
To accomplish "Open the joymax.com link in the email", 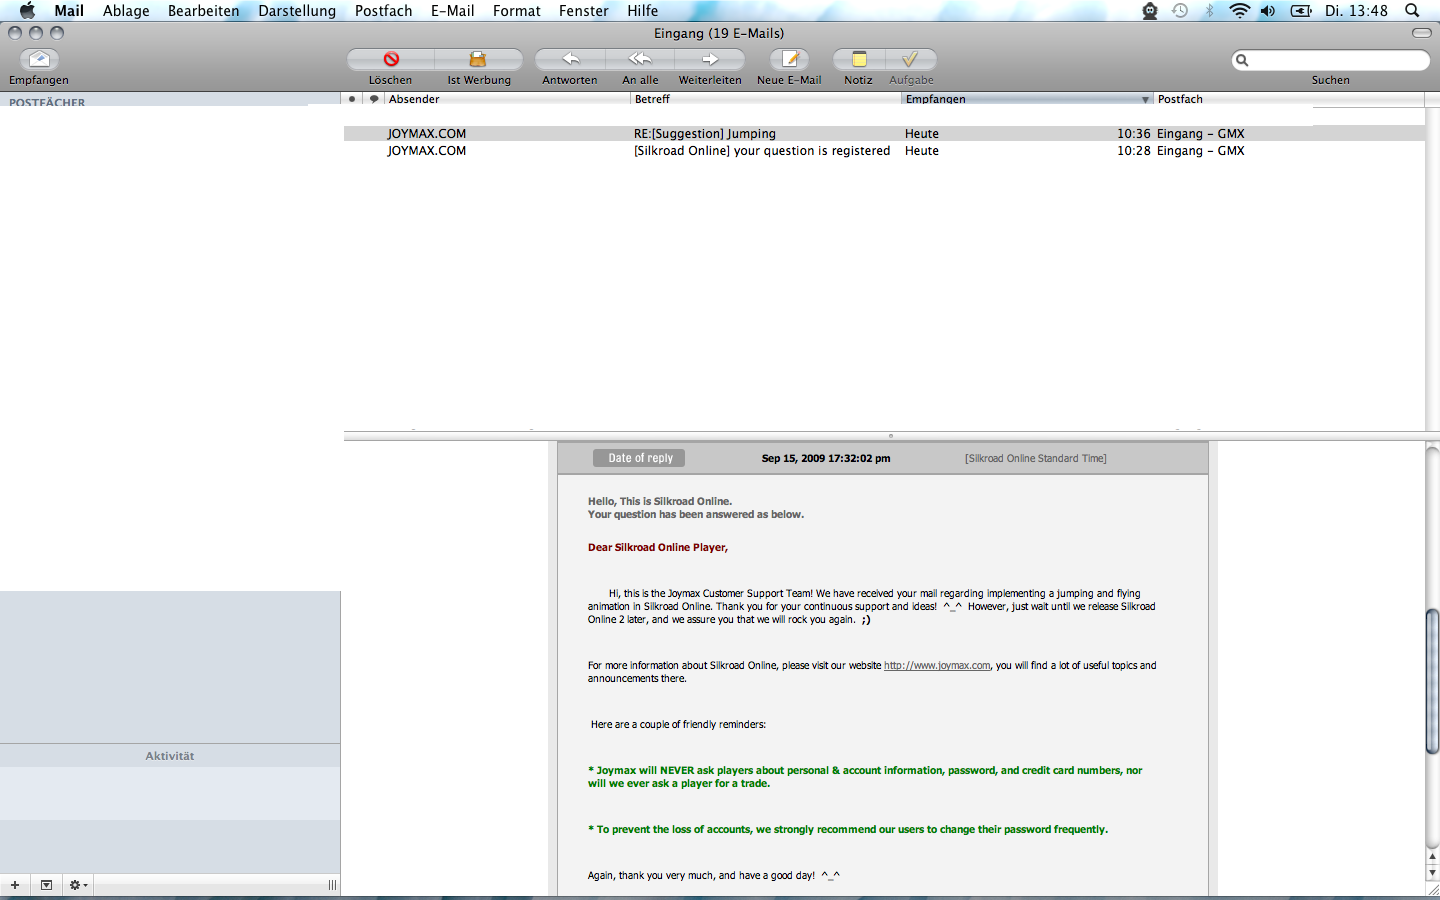I will tap(936, 666).
